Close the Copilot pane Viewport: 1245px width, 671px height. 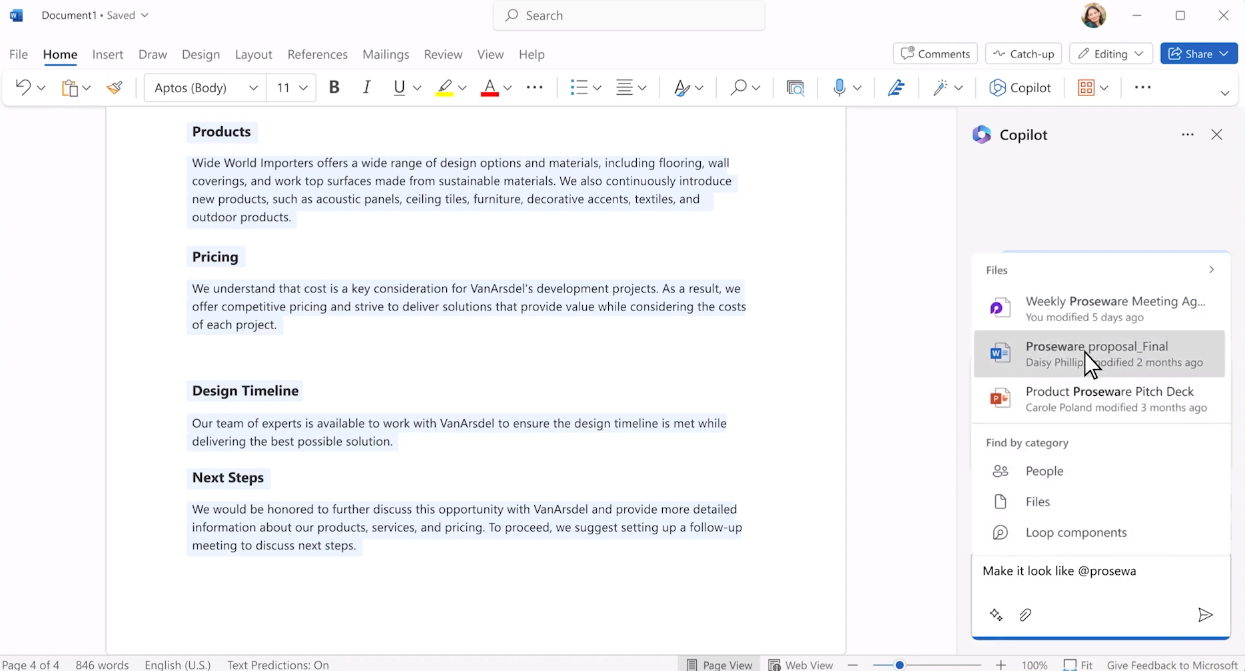point(1217,135)
